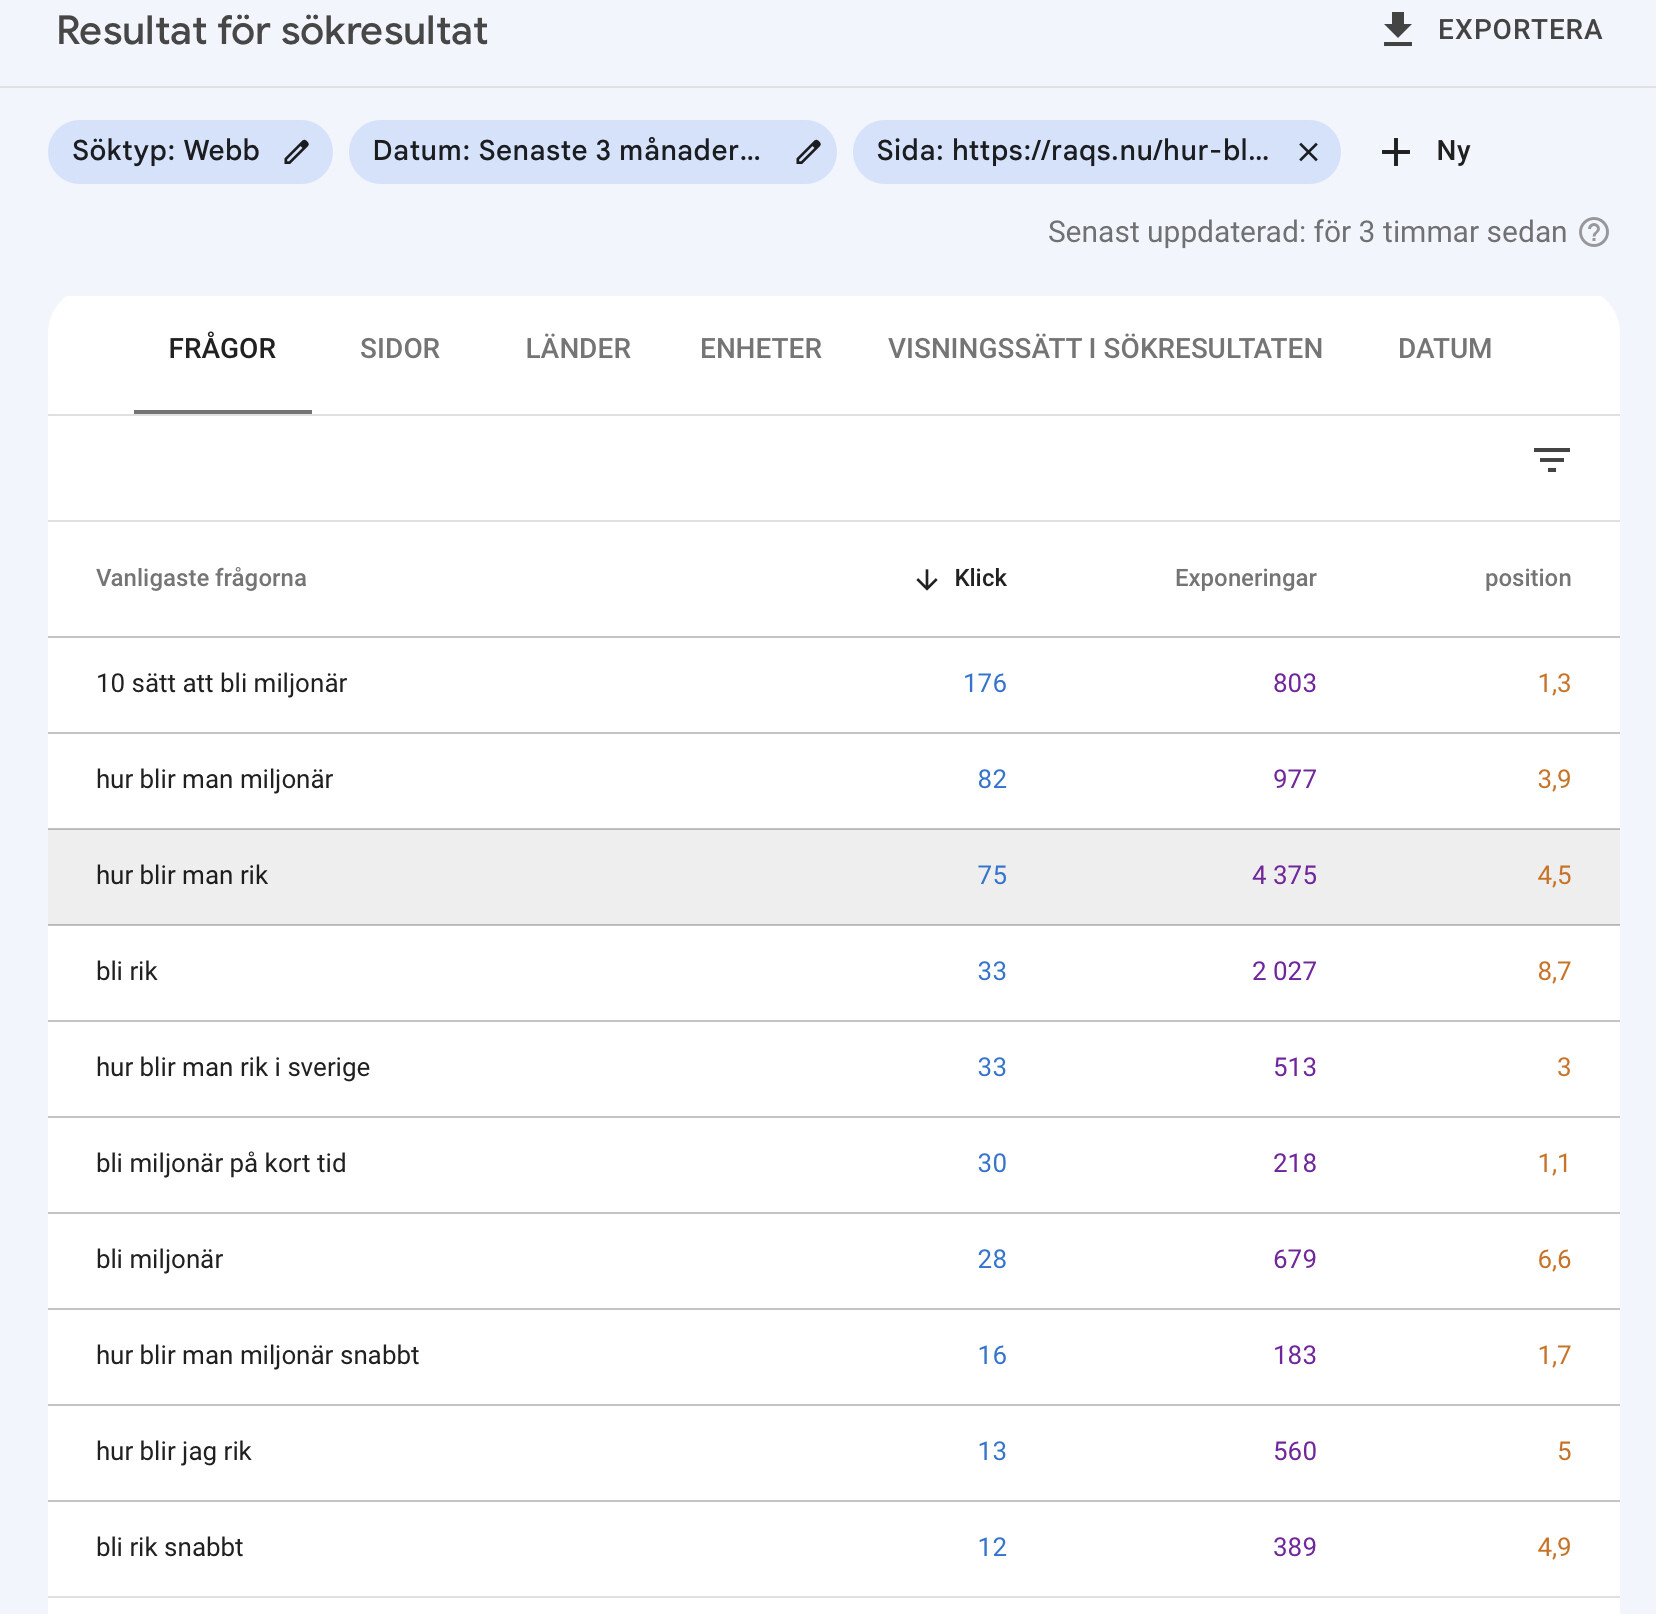Viewport: 1656px width, 1614px height.
Task: Add new filter with plus icon
Action: (x=1395, y=152)
